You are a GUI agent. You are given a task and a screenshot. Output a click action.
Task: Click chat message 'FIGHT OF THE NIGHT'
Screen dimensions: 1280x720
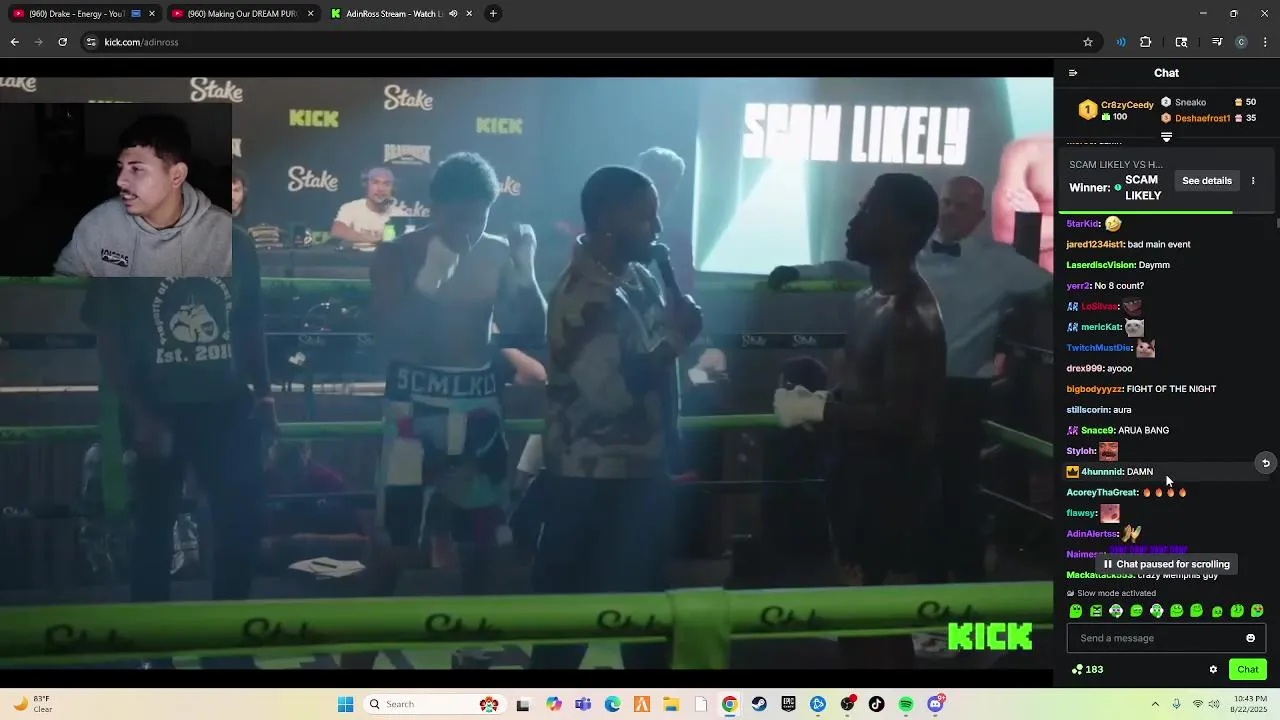[x=1171, y=389]
